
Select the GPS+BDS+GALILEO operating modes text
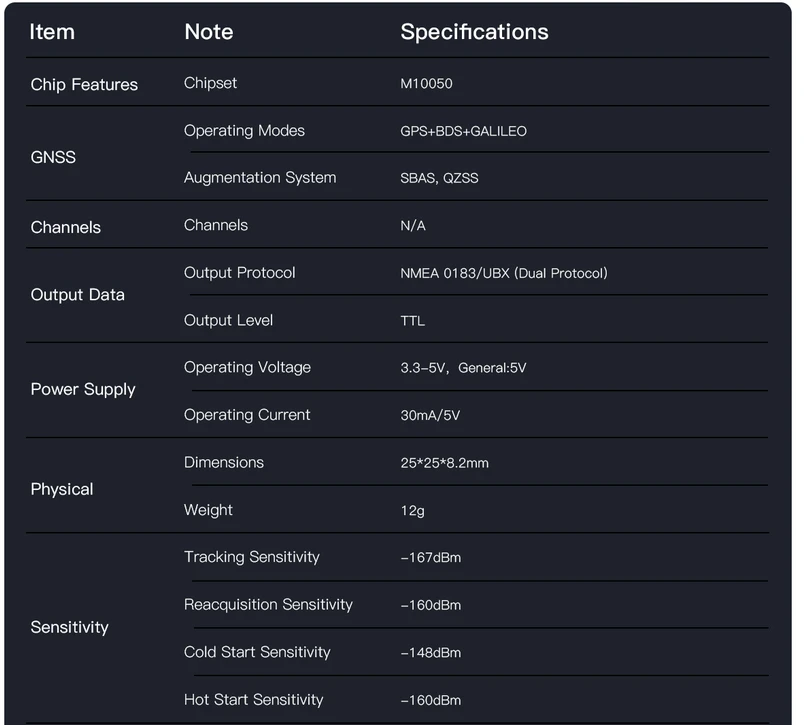pos(463,131)
